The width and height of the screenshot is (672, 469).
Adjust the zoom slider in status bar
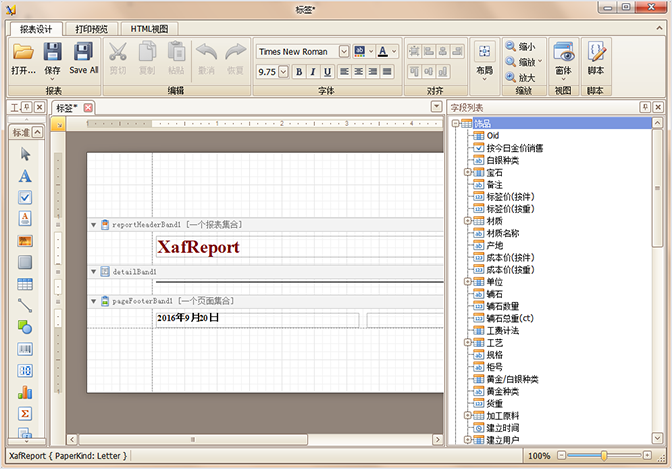[604, 456]
